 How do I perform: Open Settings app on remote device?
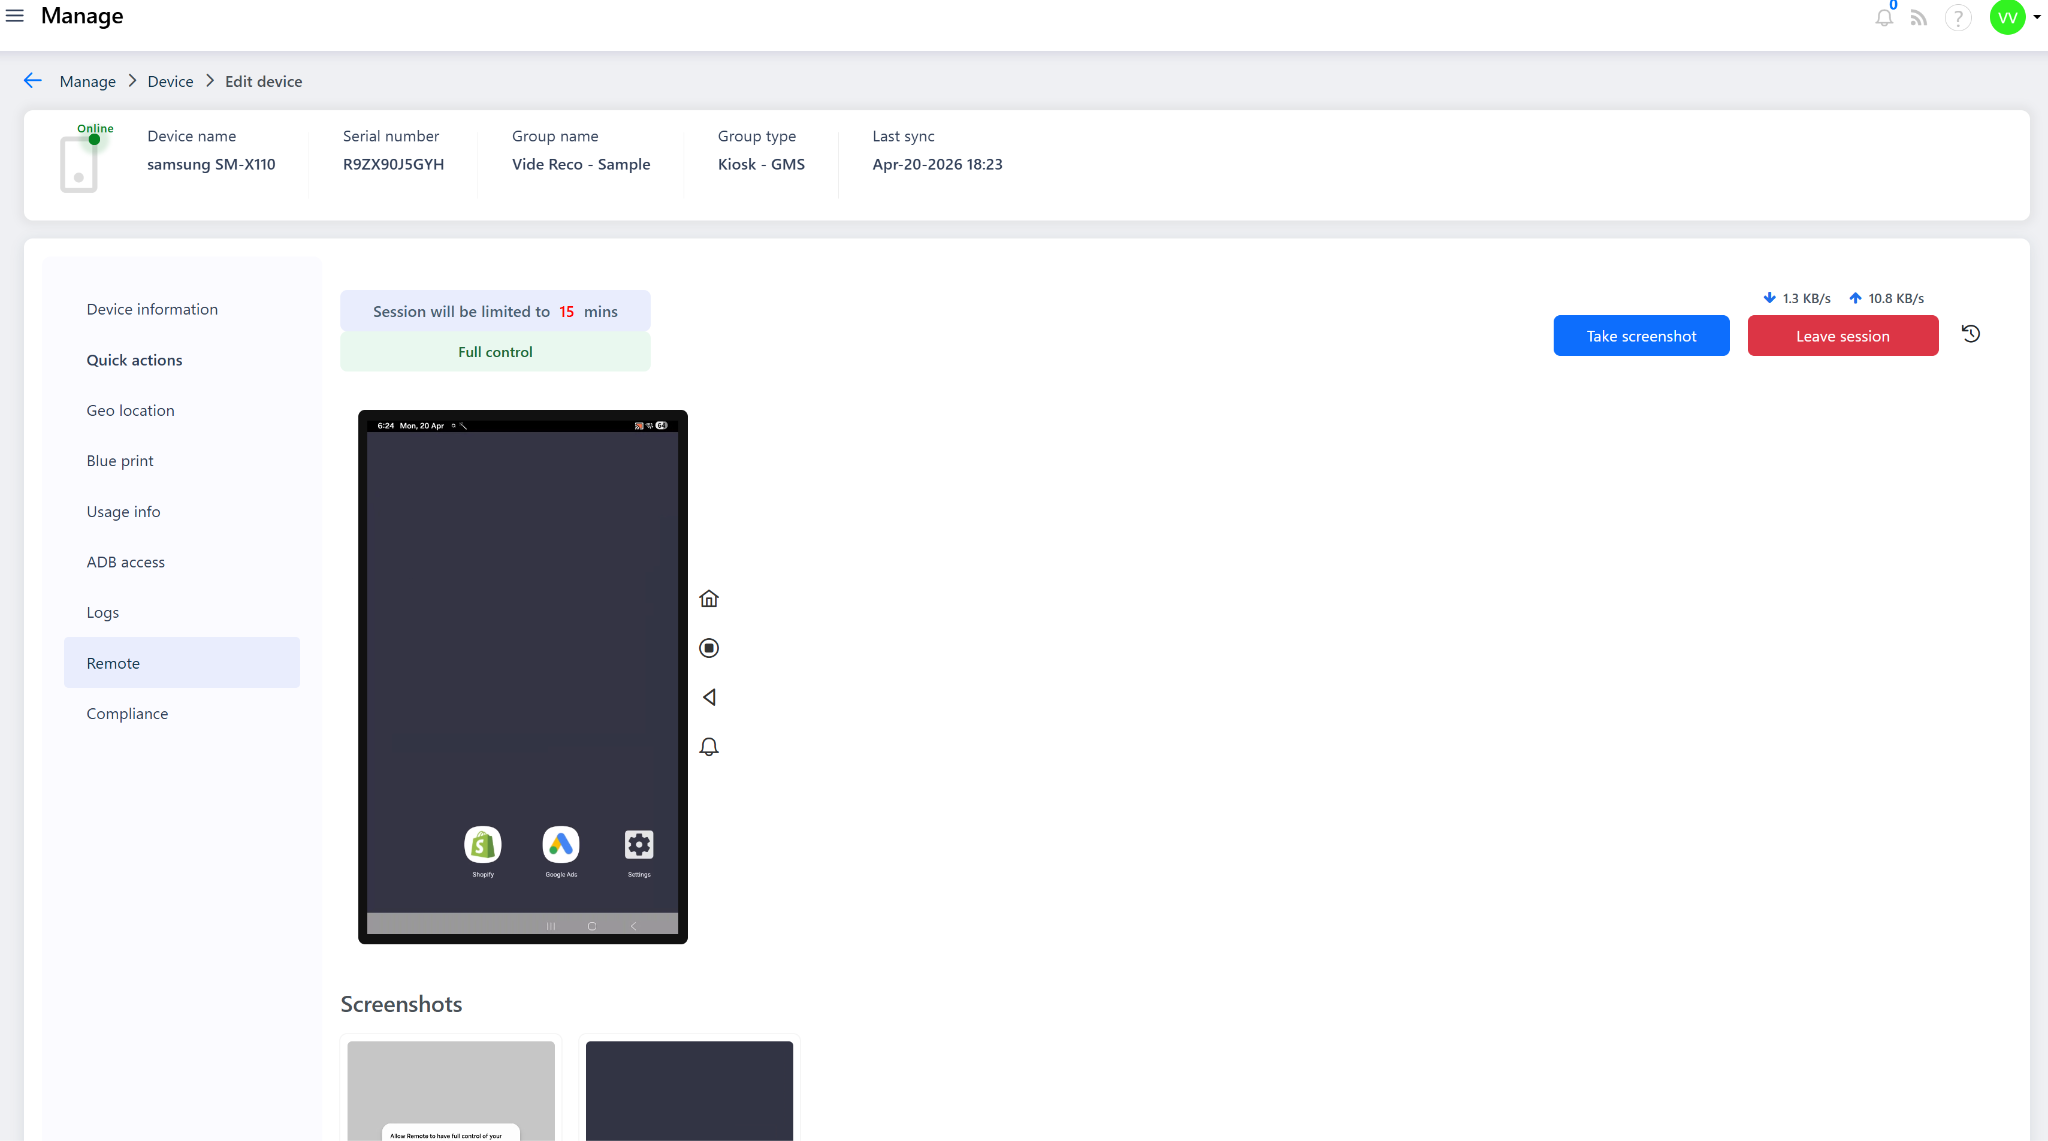(639, 846)
